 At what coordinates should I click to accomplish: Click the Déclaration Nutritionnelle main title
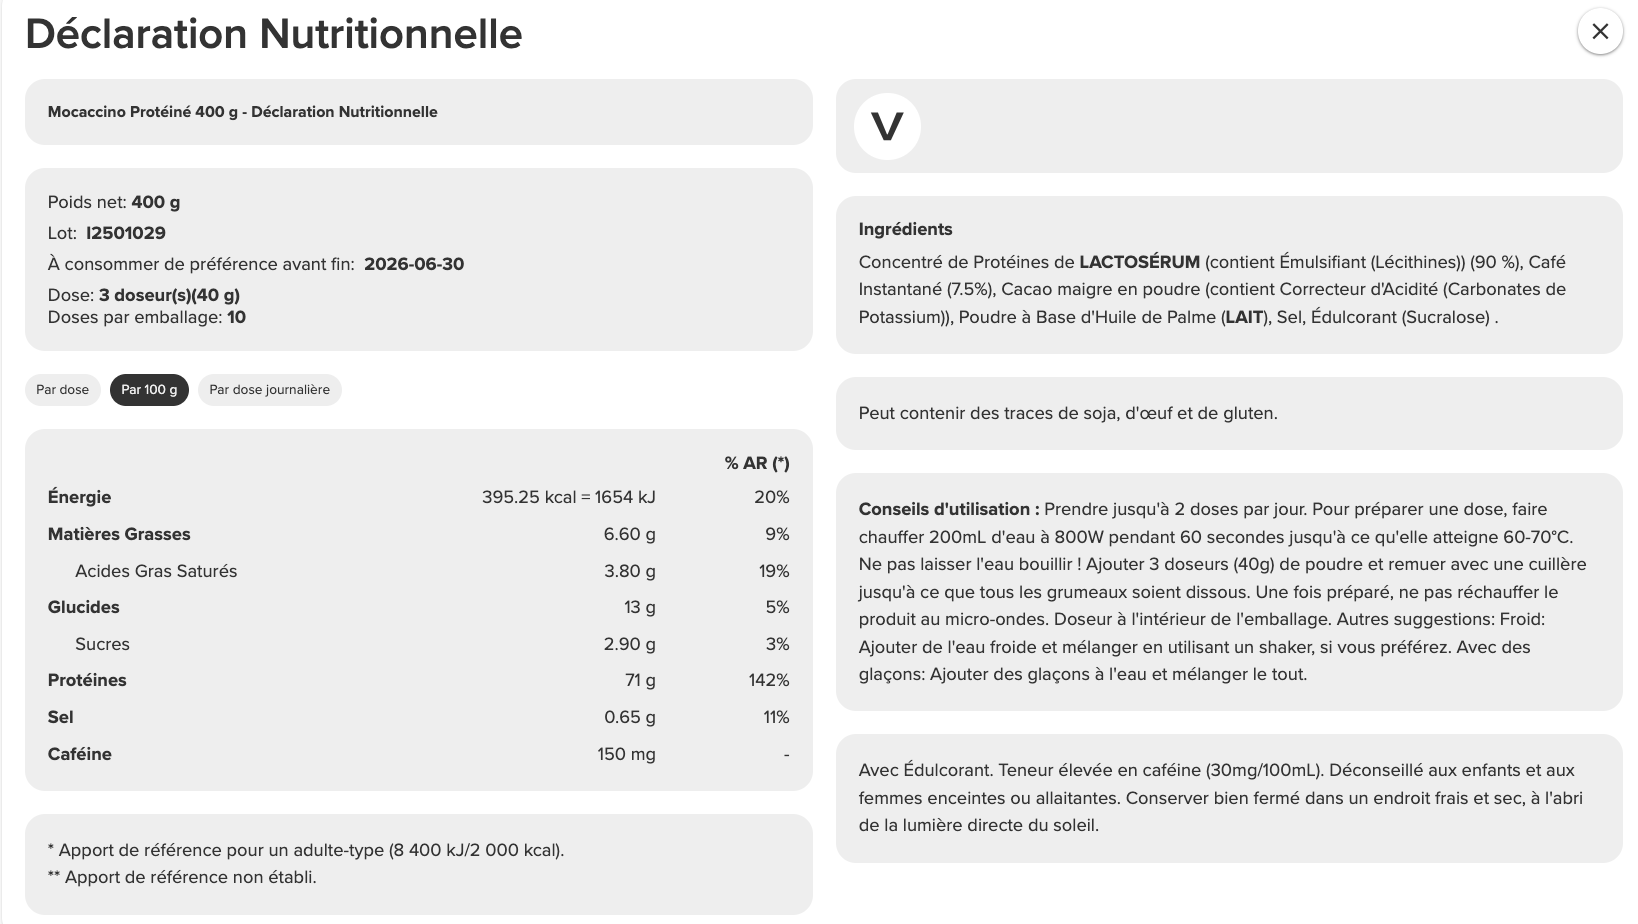point(273,34)
